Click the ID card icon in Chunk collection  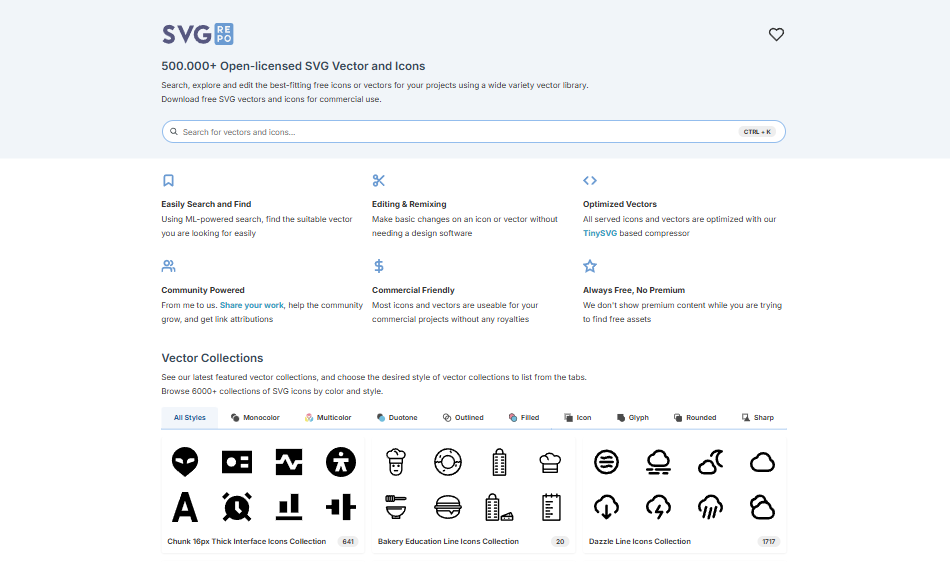point(237,462)
